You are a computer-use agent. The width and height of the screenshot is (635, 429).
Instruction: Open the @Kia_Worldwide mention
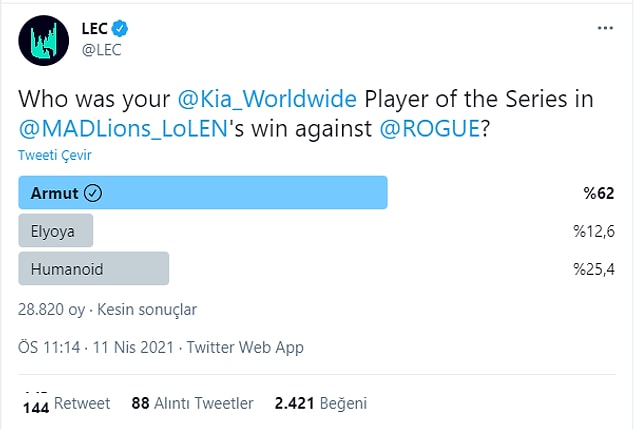[x=267, y=99]
